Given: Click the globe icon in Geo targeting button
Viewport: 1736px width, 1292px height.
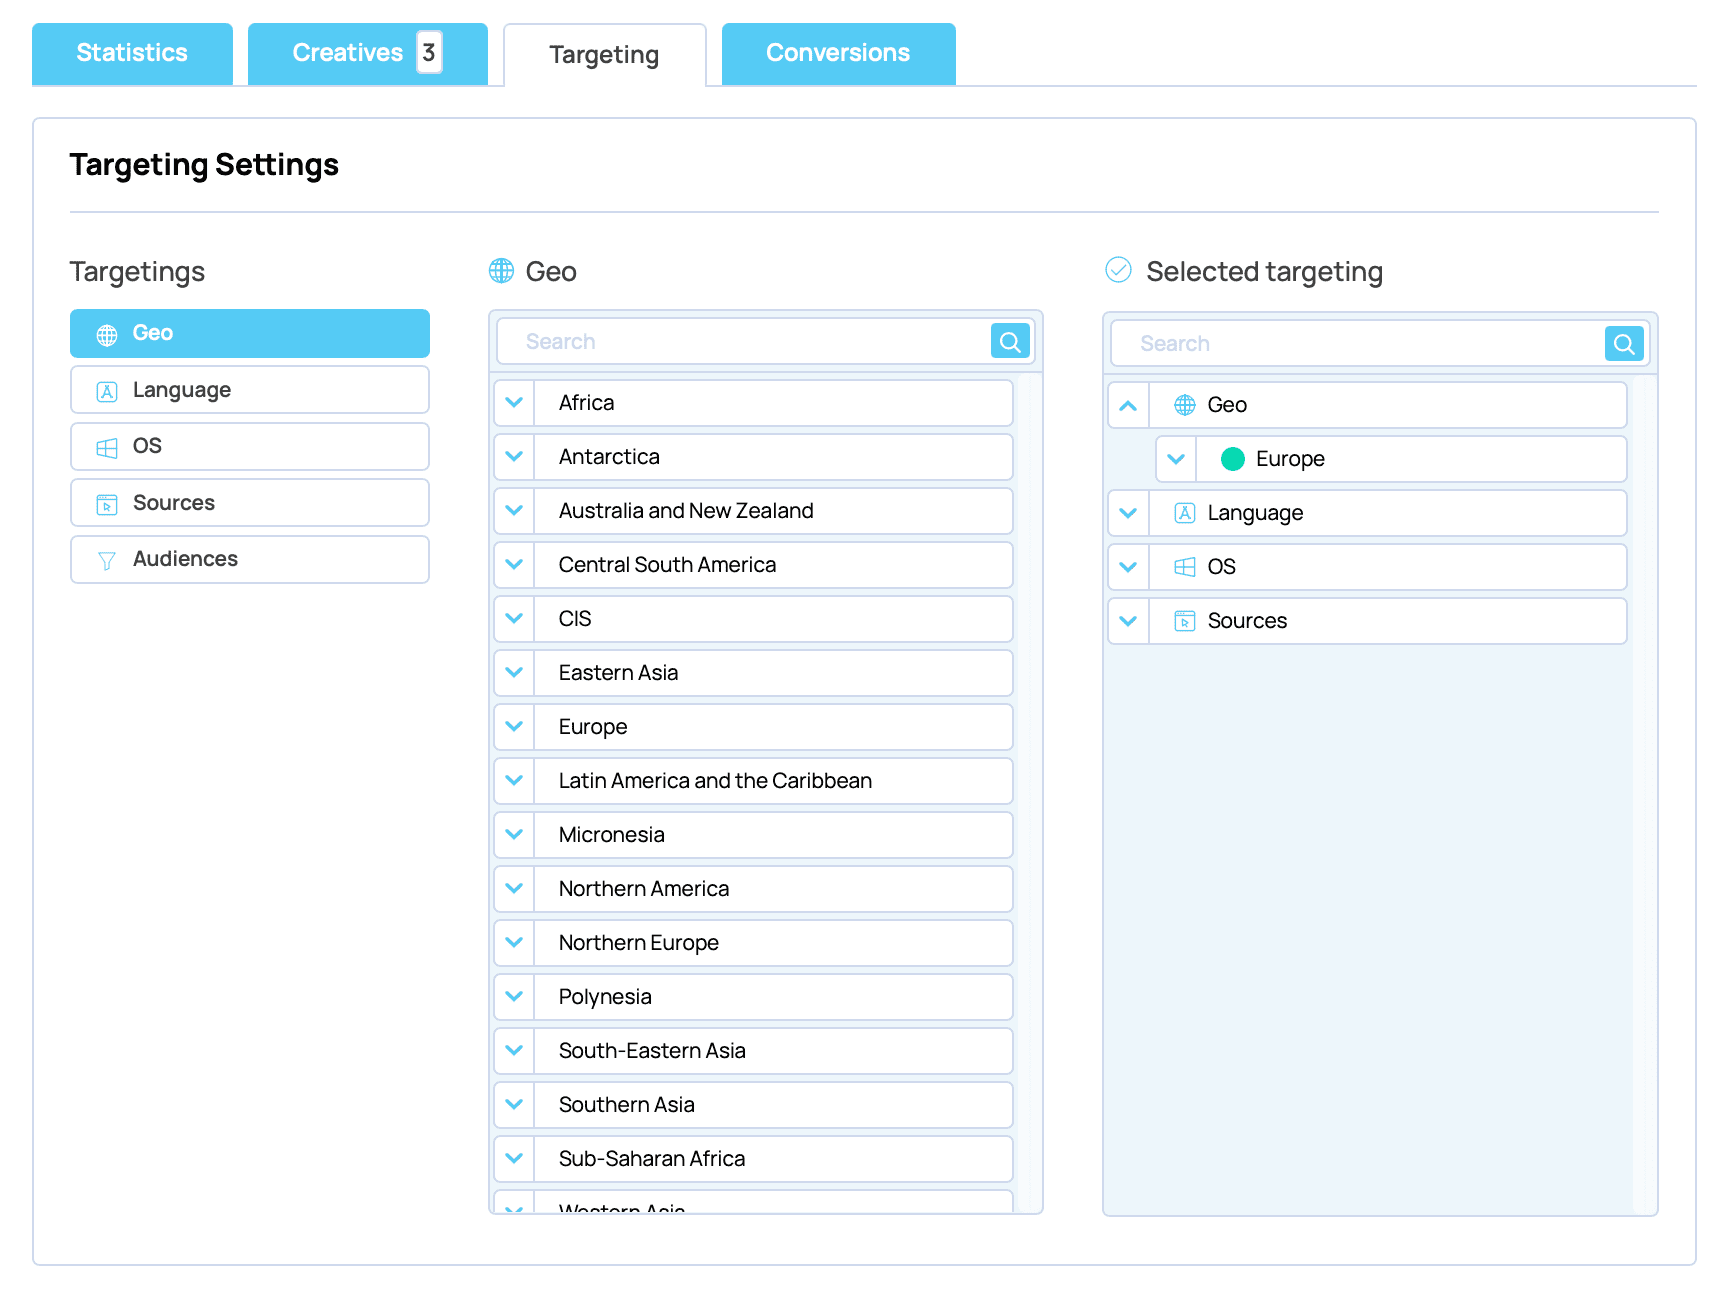Looking at the screenshot, I should click(x=107, y=335).
